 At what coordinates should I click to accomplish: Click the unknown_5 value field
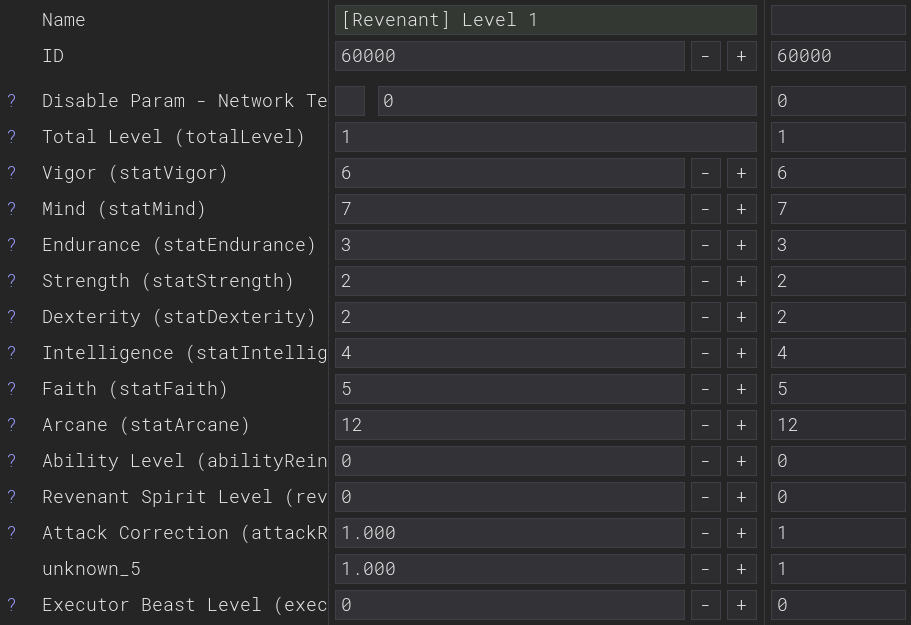coord(510,569)
